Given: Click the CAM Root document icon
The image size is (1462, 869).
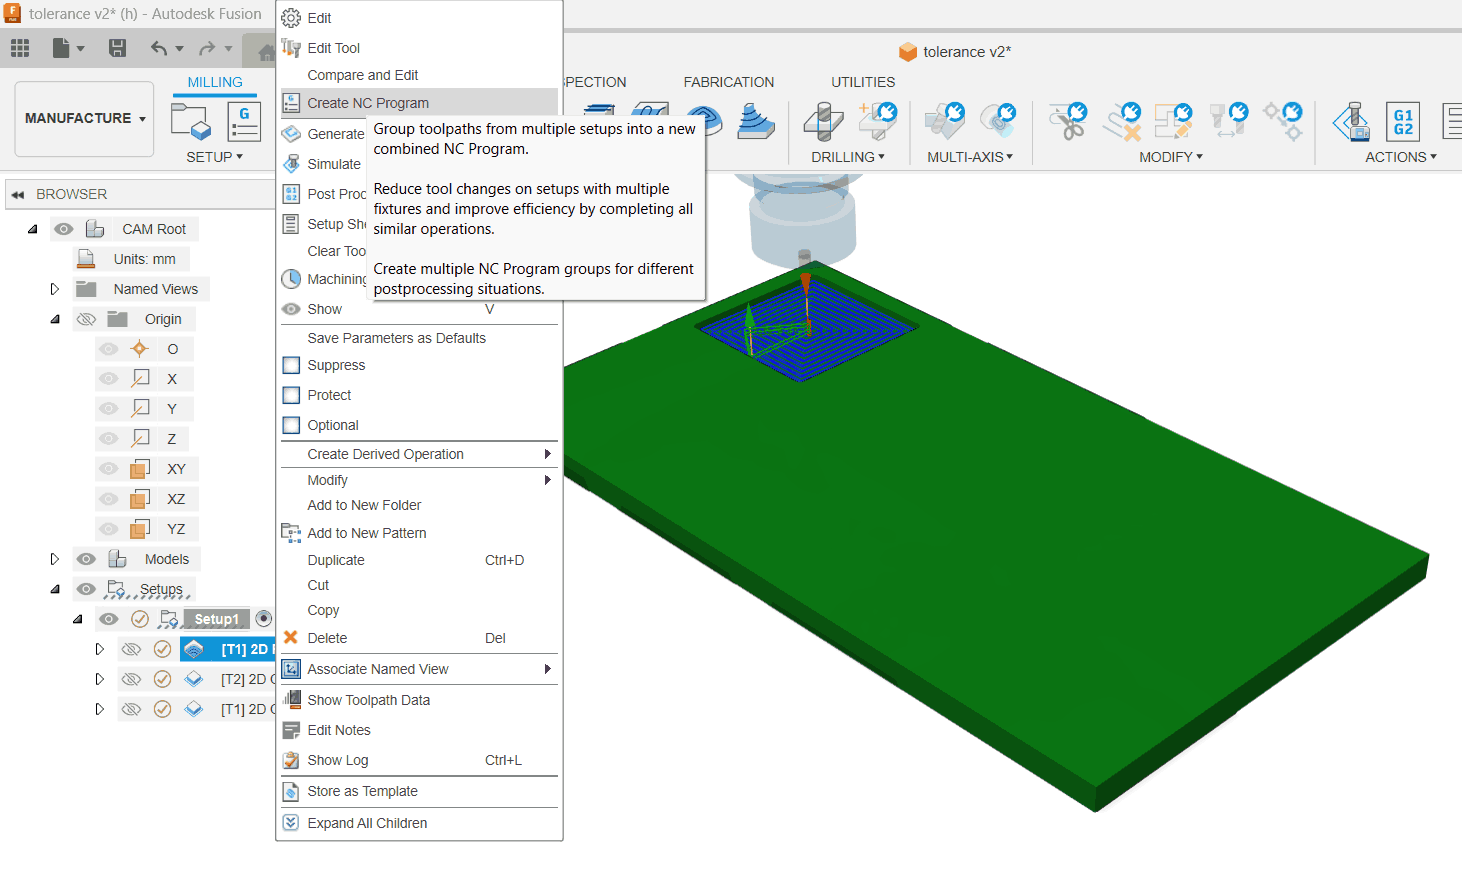Looking at the screenshot, I should pyautogui.click(x=95, y=229).
